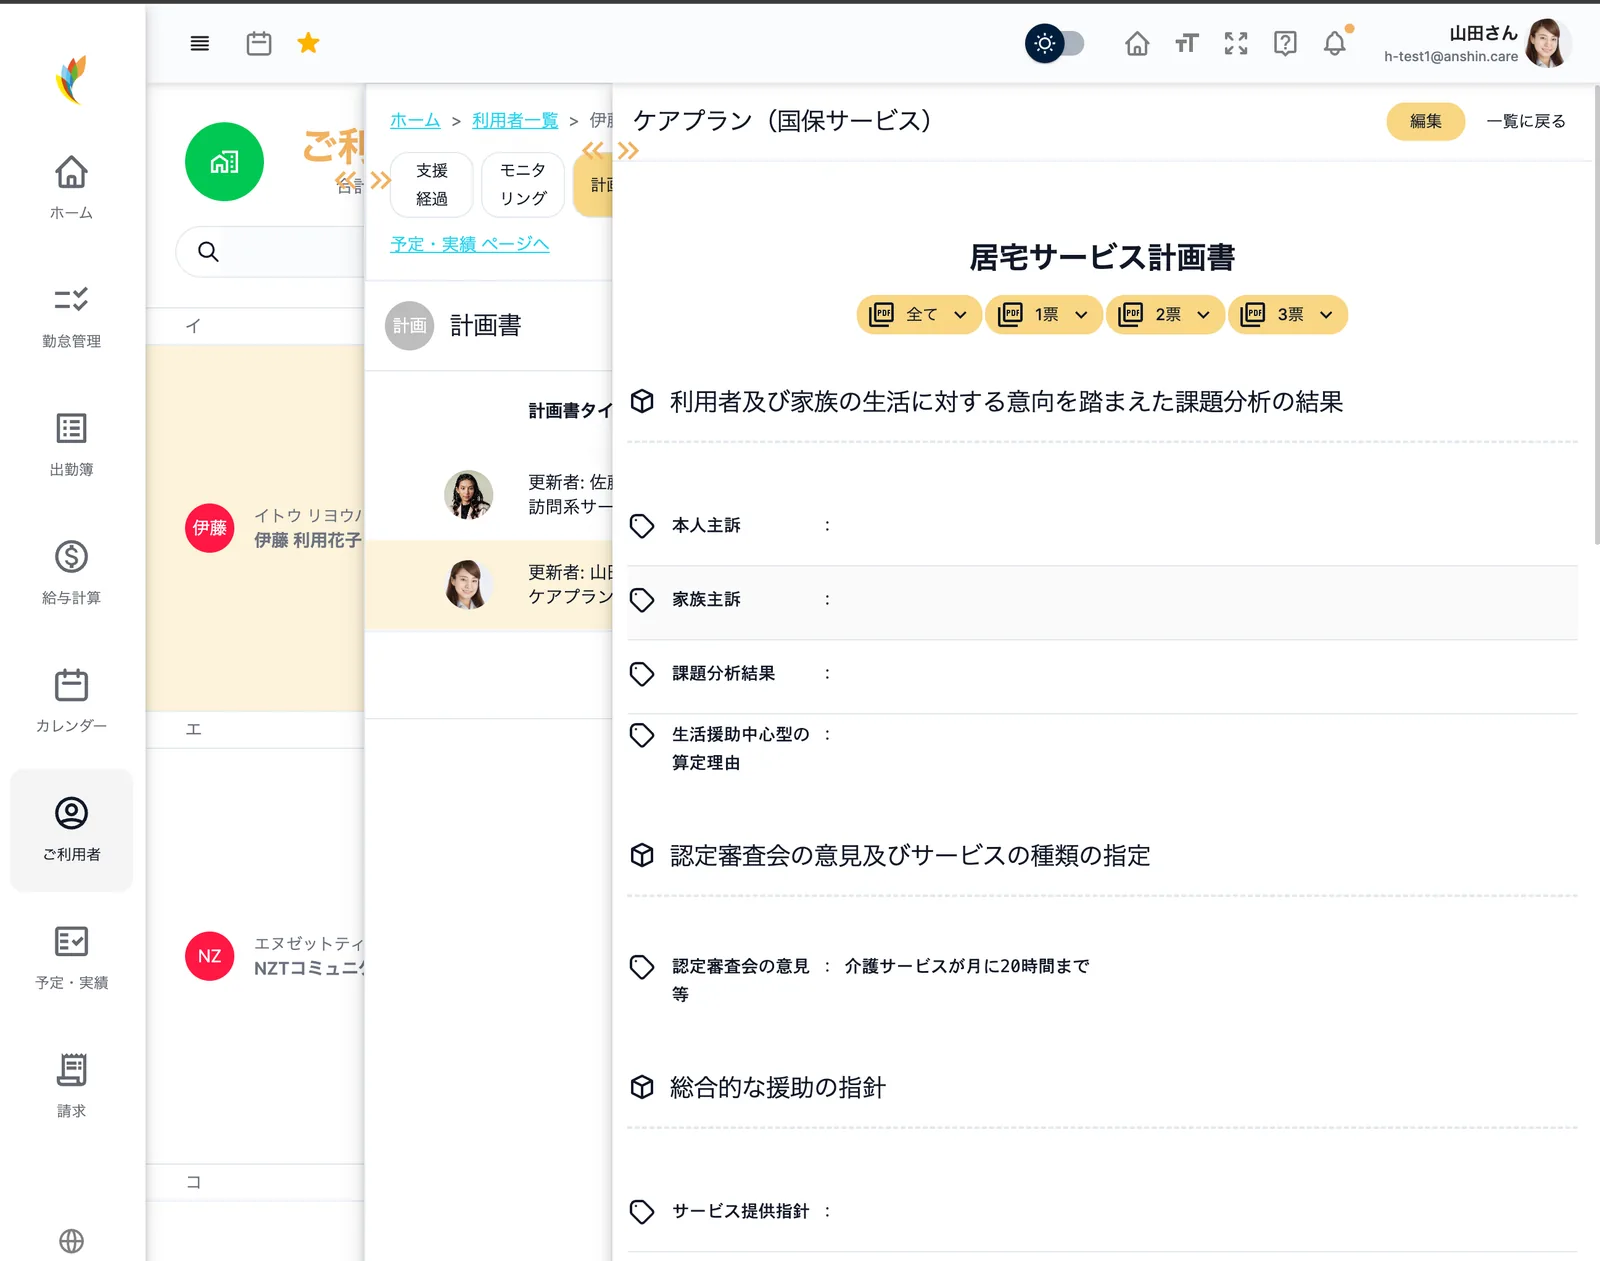The image size is (1600, 1261).
Task: Click the yellow star favorites icon
Action: click(x=308, y=43)
